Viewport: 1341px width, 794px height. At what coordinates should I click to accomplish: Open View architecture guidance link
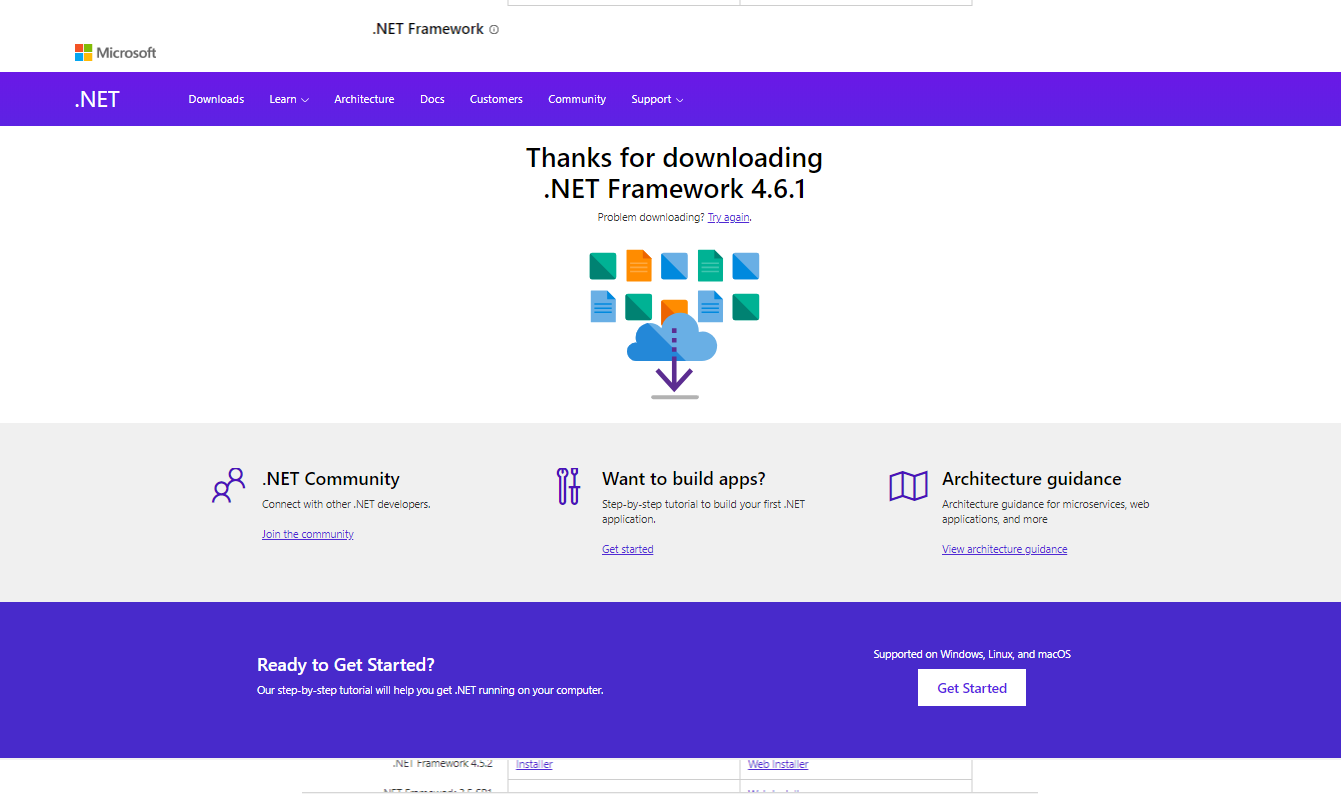pyautogui.click(x=1004, y=549)
